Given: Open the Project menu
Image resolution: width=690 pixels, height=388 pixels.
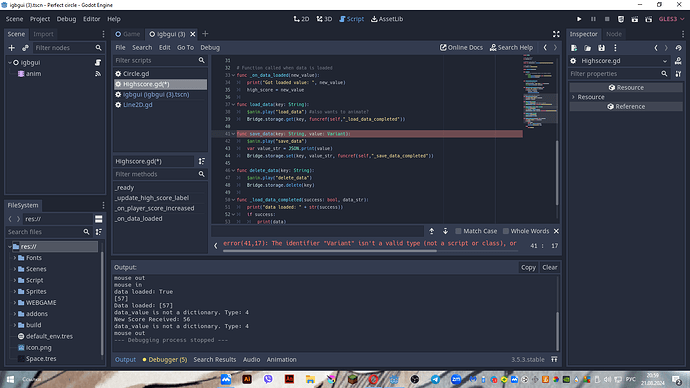Looking at the screenshot, I should (x=40, y=19).
